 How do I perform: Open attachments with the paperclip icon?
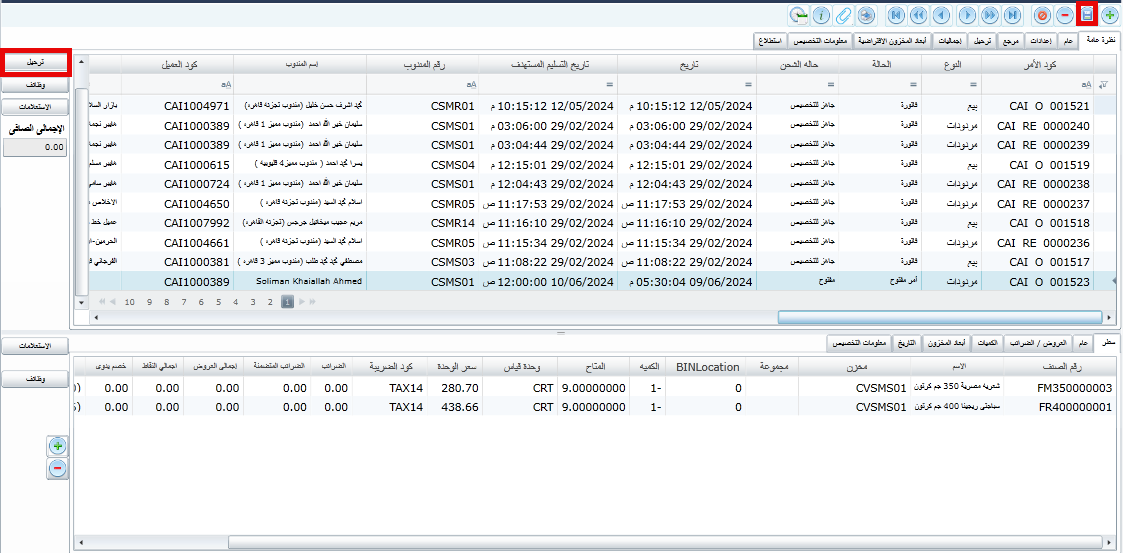844,15
